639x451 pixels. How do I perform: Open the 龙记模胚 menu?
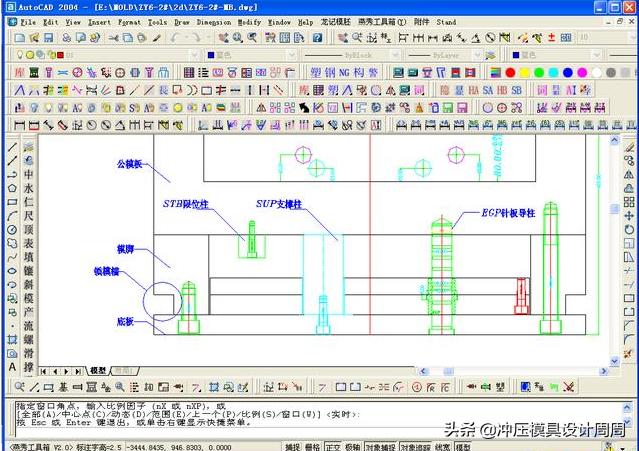tap(335, 22)
